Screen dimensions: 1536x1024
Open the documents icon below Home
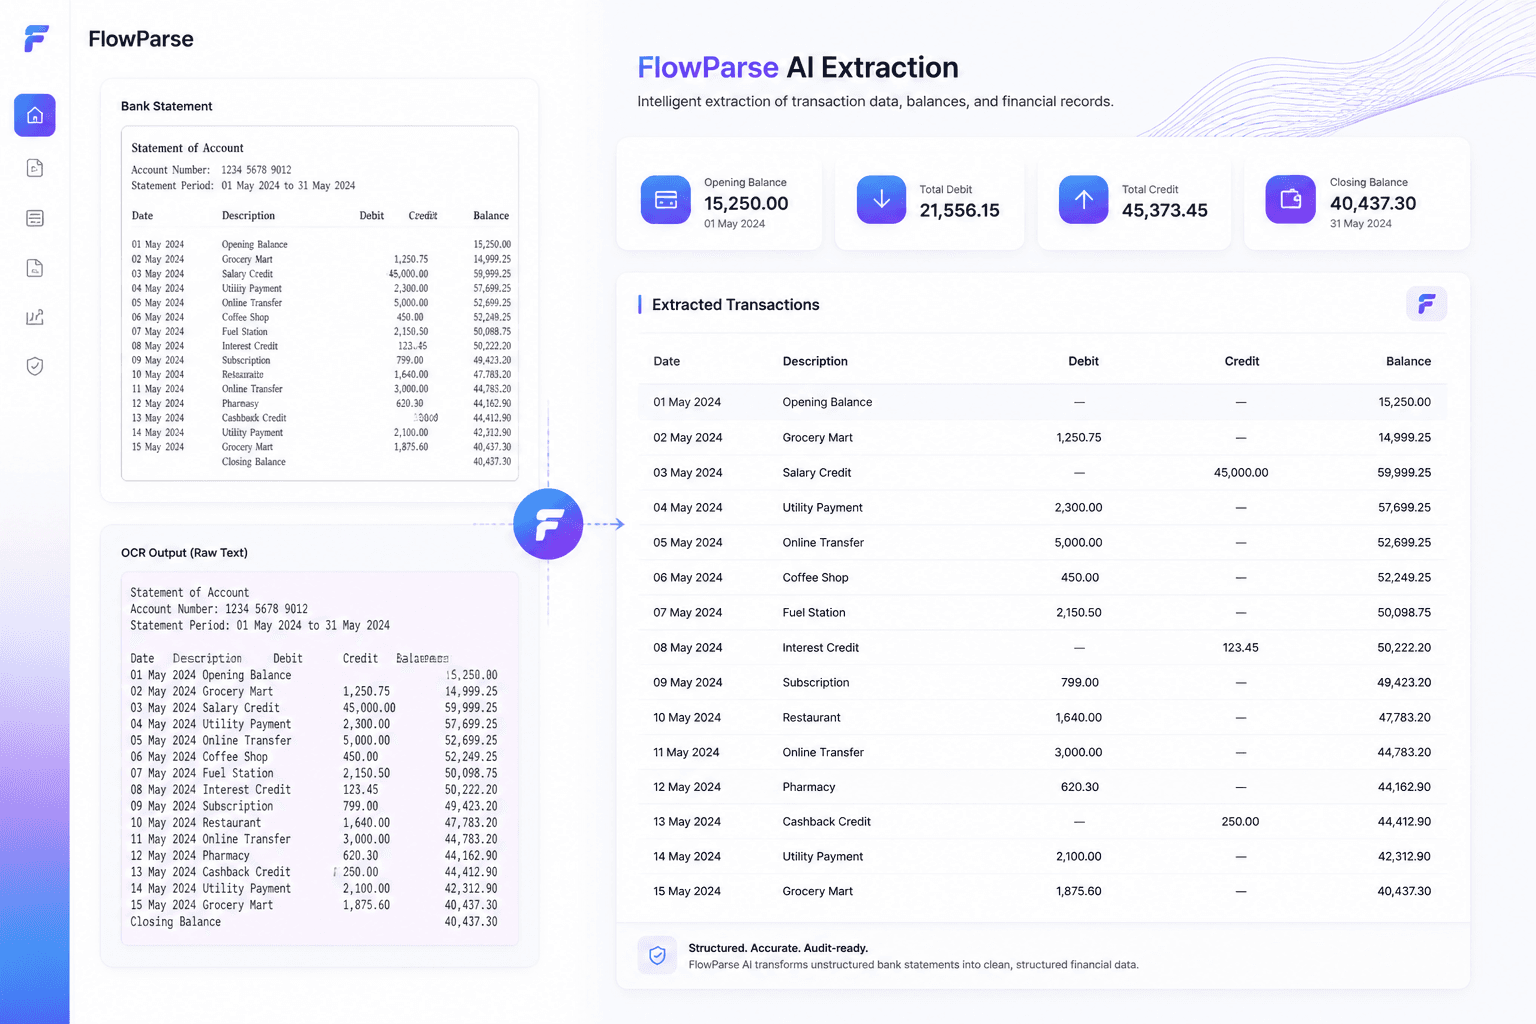coord(35,168)
